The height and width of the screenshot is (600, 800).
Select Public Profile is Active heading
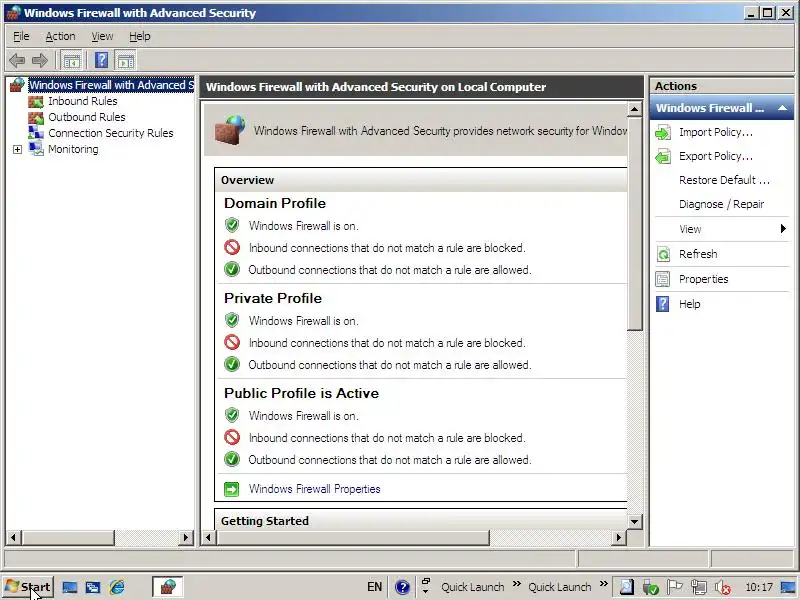(x=302, y=393)
